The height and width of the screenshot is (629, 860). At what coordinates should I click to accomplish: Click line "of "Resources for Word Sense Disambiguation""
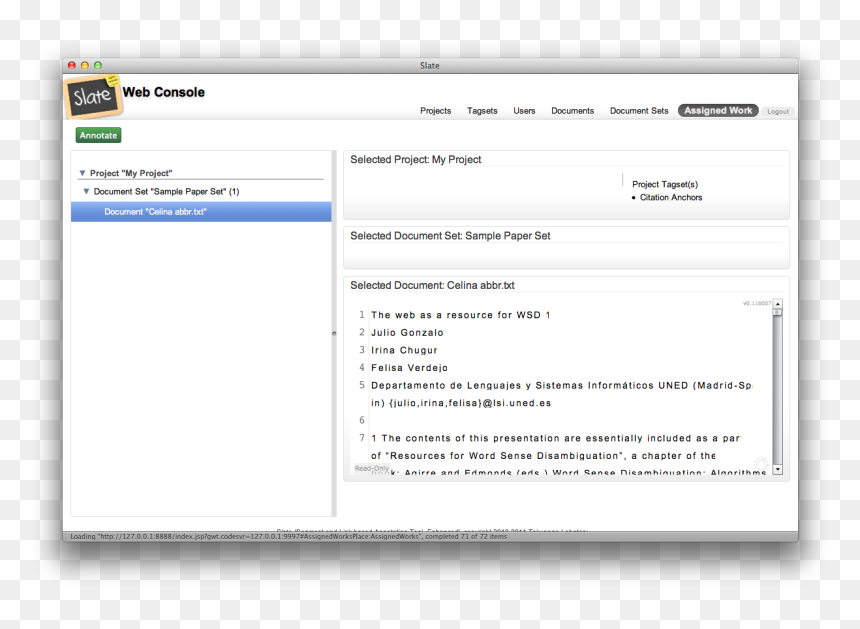point(543,456)
